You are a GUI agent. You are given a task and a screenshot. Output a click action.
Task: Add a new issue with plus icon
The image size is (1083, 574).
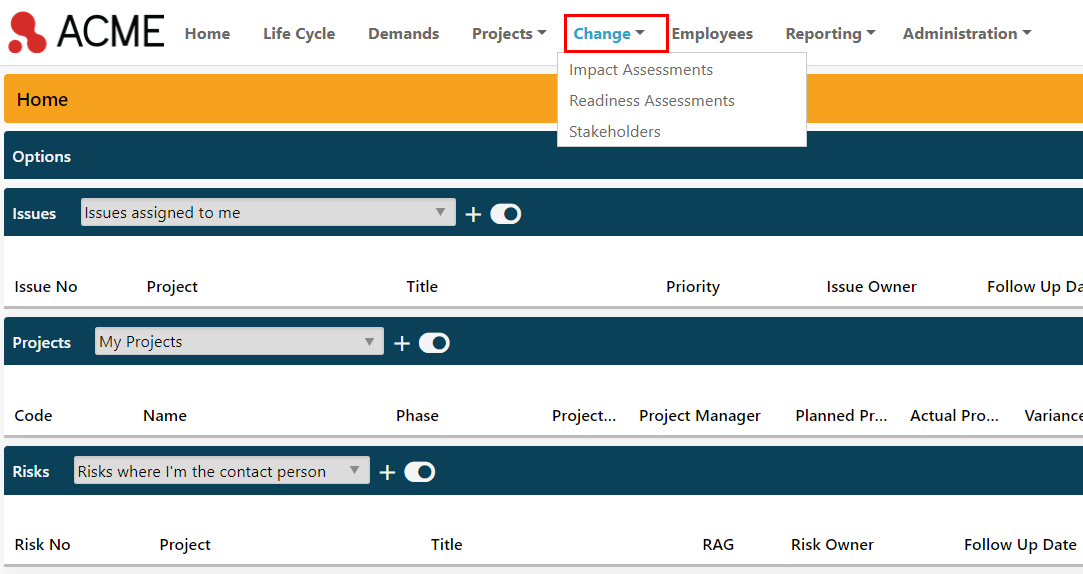473,214
